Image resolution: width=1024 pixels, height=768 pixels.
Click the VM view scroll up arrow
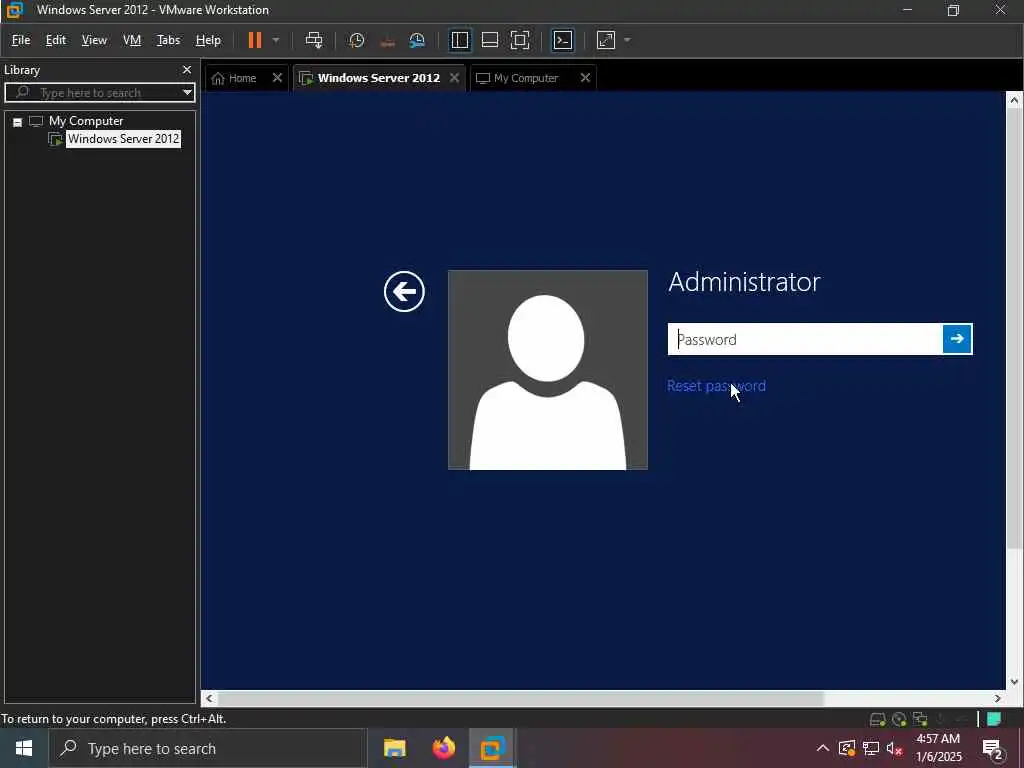click(x=1014, y=101)
